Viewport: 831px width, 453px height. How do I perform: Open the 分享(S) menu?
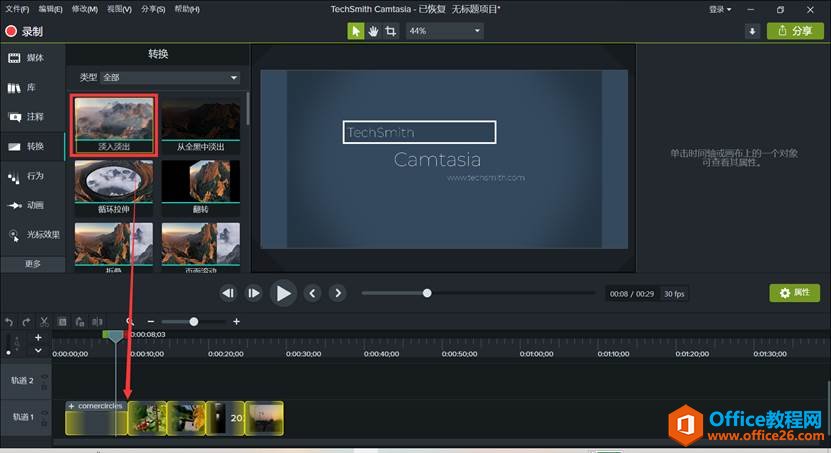[153, 9]
